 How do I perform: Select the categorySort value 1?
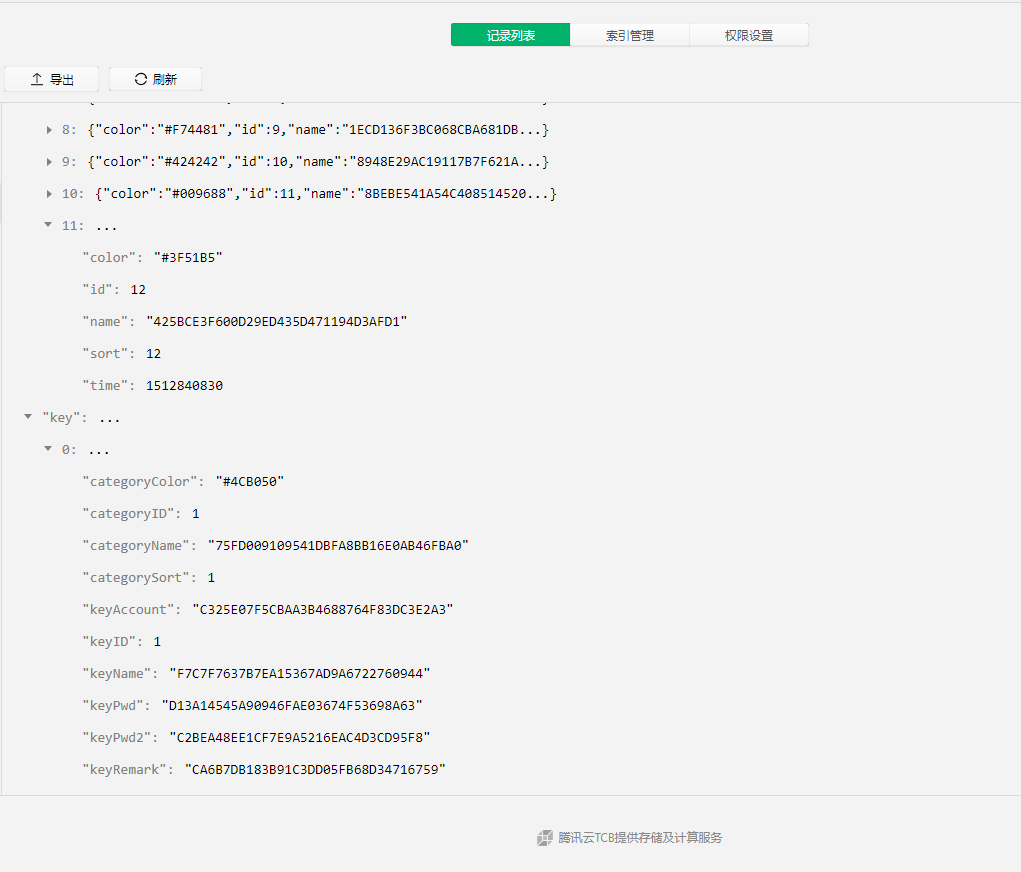click(x=211, y=578)
